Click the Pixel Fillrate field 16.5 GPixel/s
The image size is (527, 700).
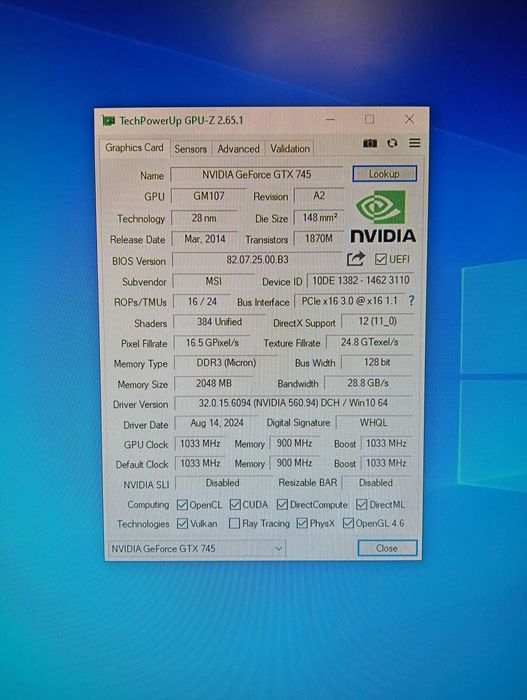pyautogui.click(x=212, y=343)
